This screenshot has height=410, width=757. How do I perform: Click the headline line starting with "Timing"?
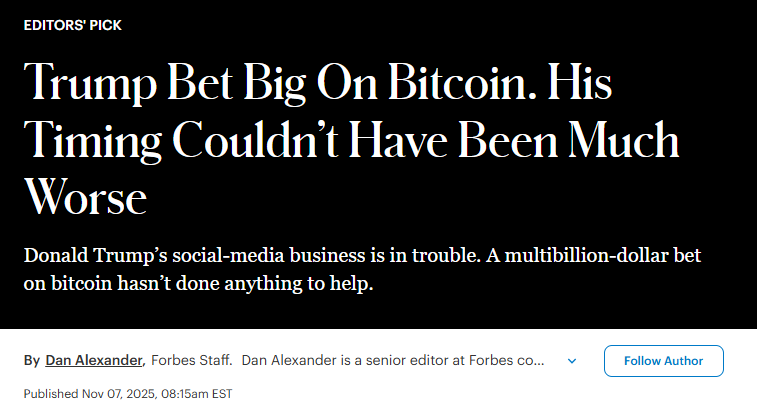351,141
